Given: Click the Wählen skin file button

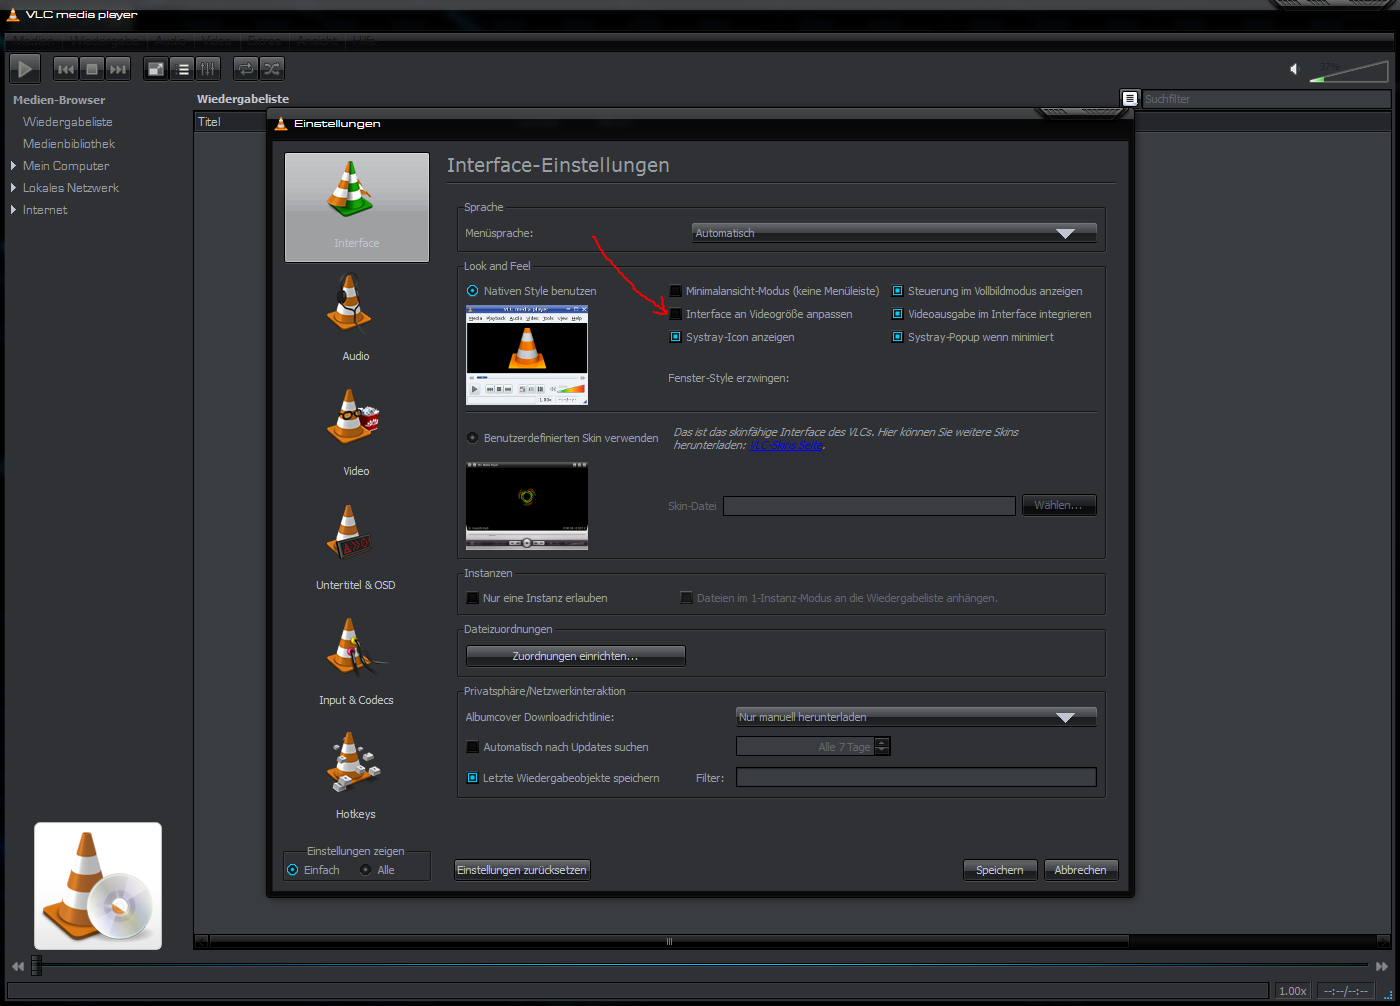Looking at the screenshot, I should pyautogui.click(x=1059, y=505).
